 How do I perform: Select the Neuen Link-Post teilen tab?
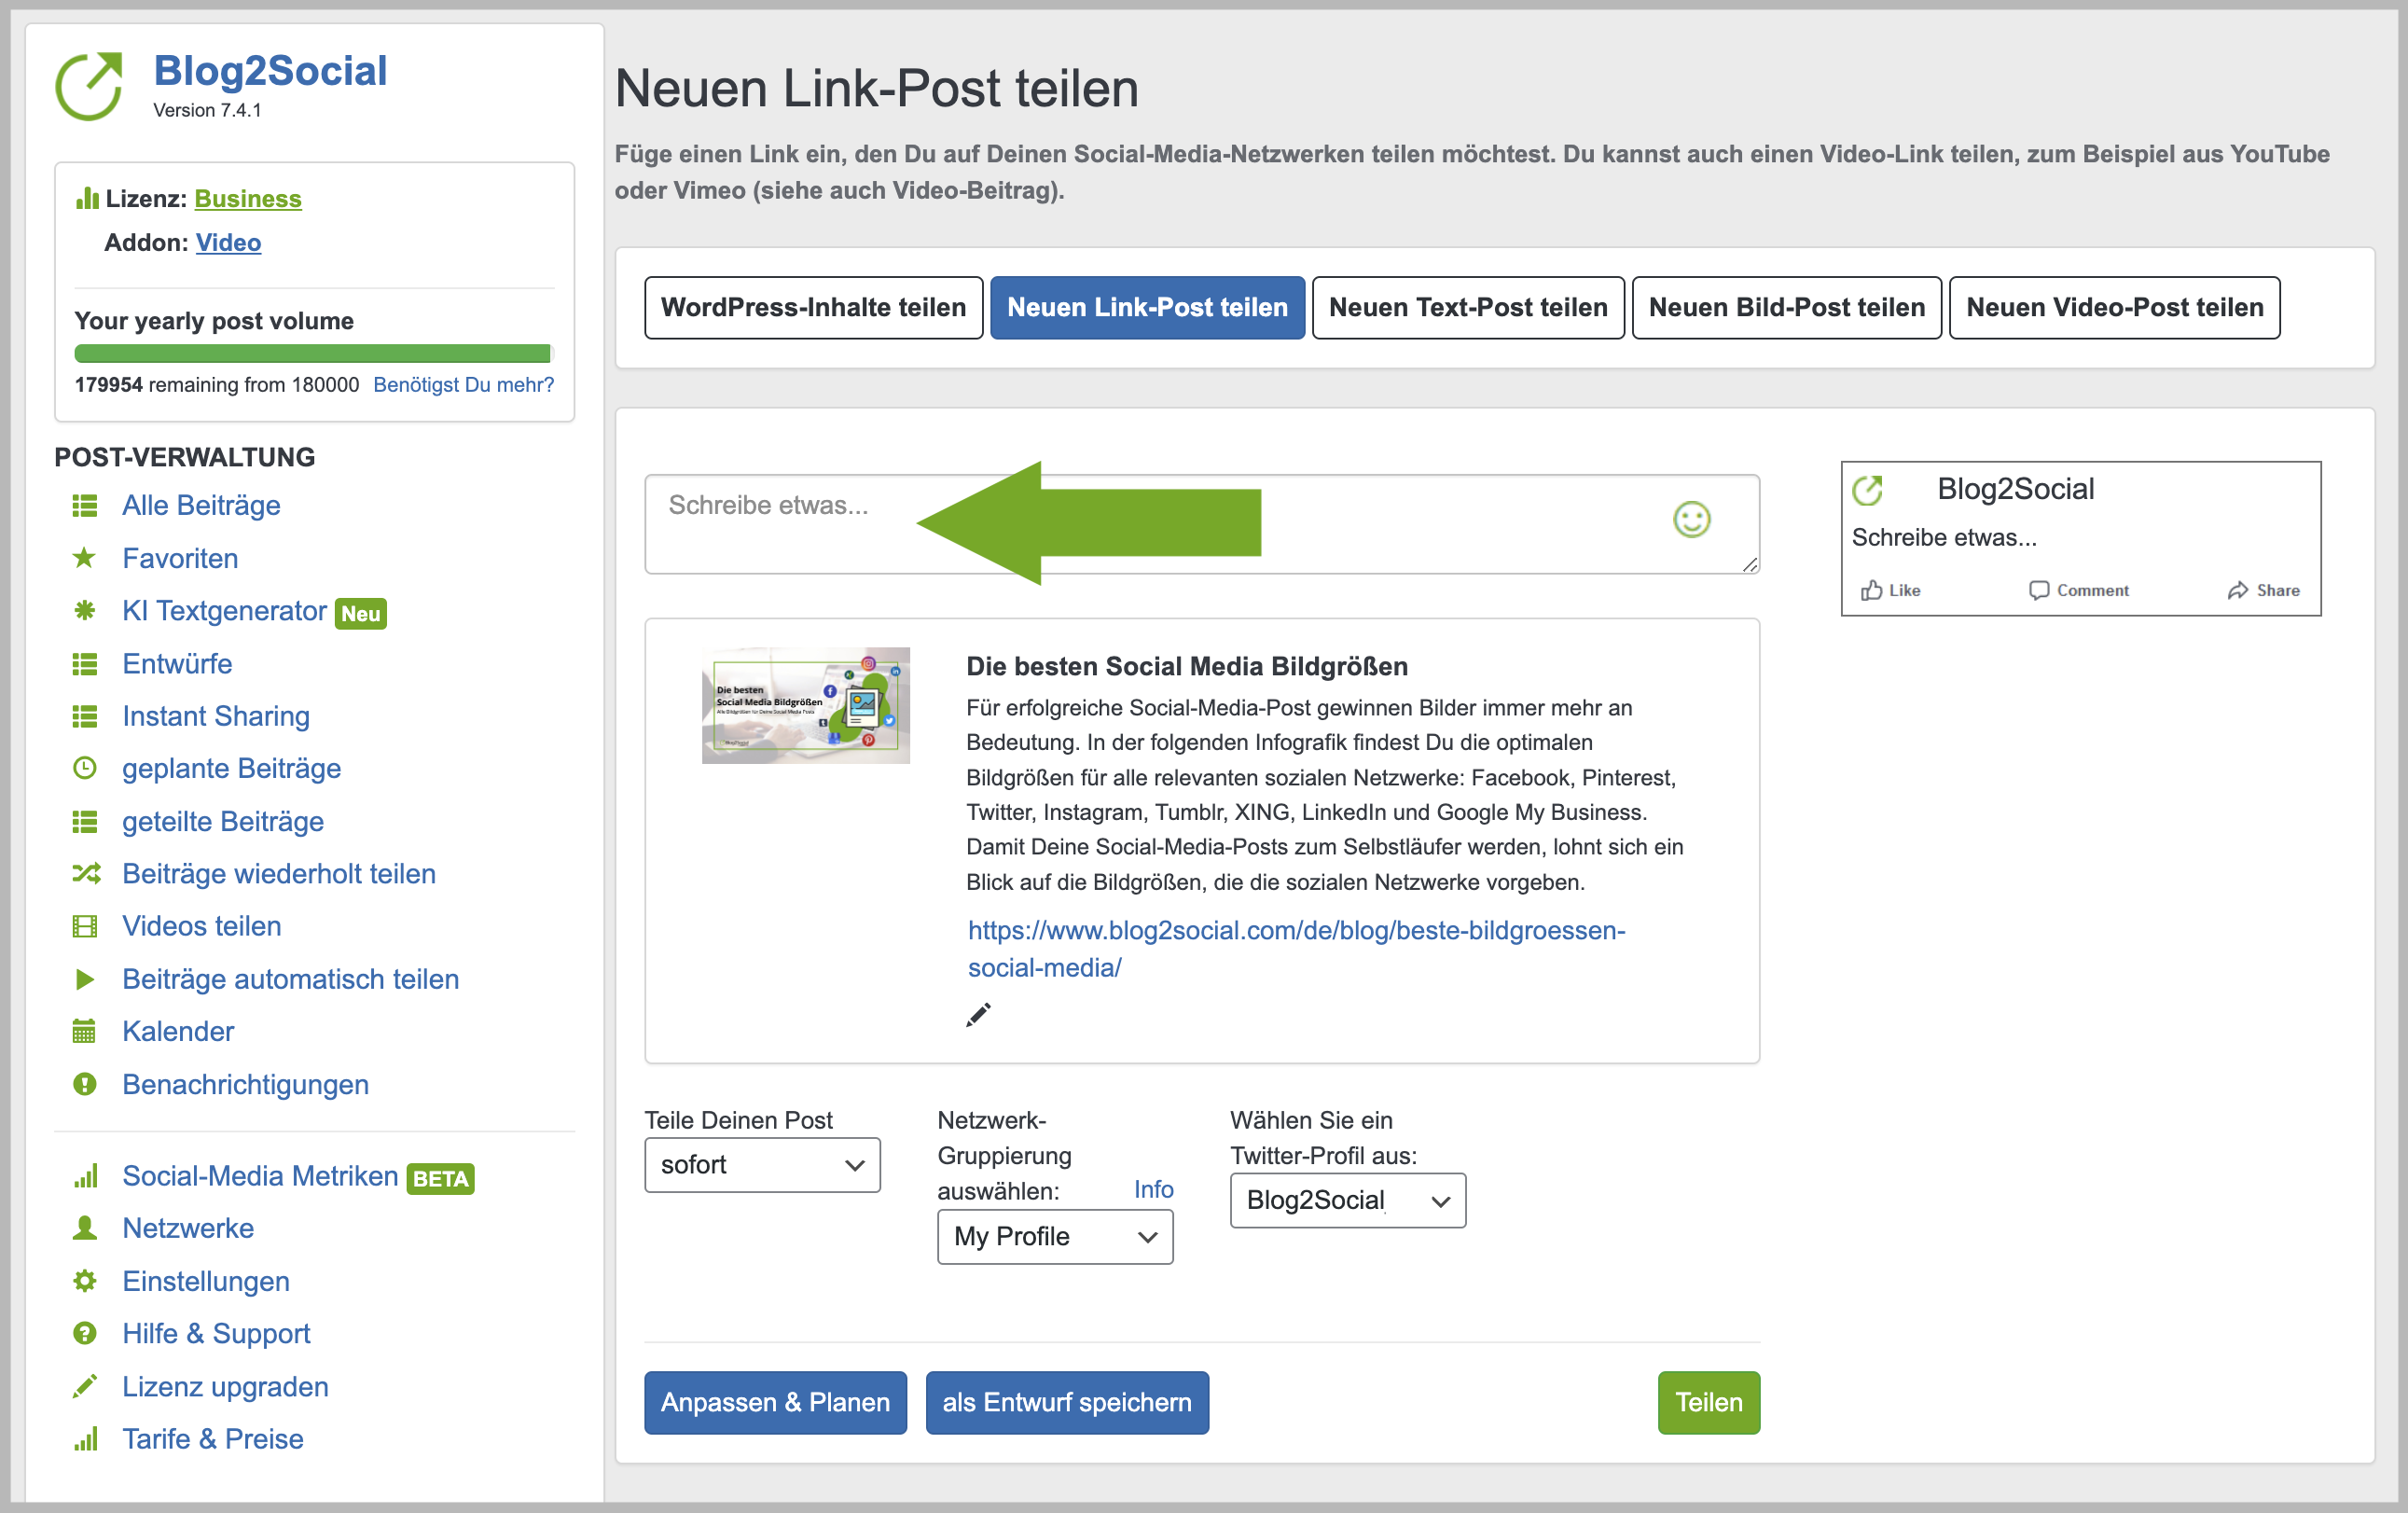pos(1147,307)
